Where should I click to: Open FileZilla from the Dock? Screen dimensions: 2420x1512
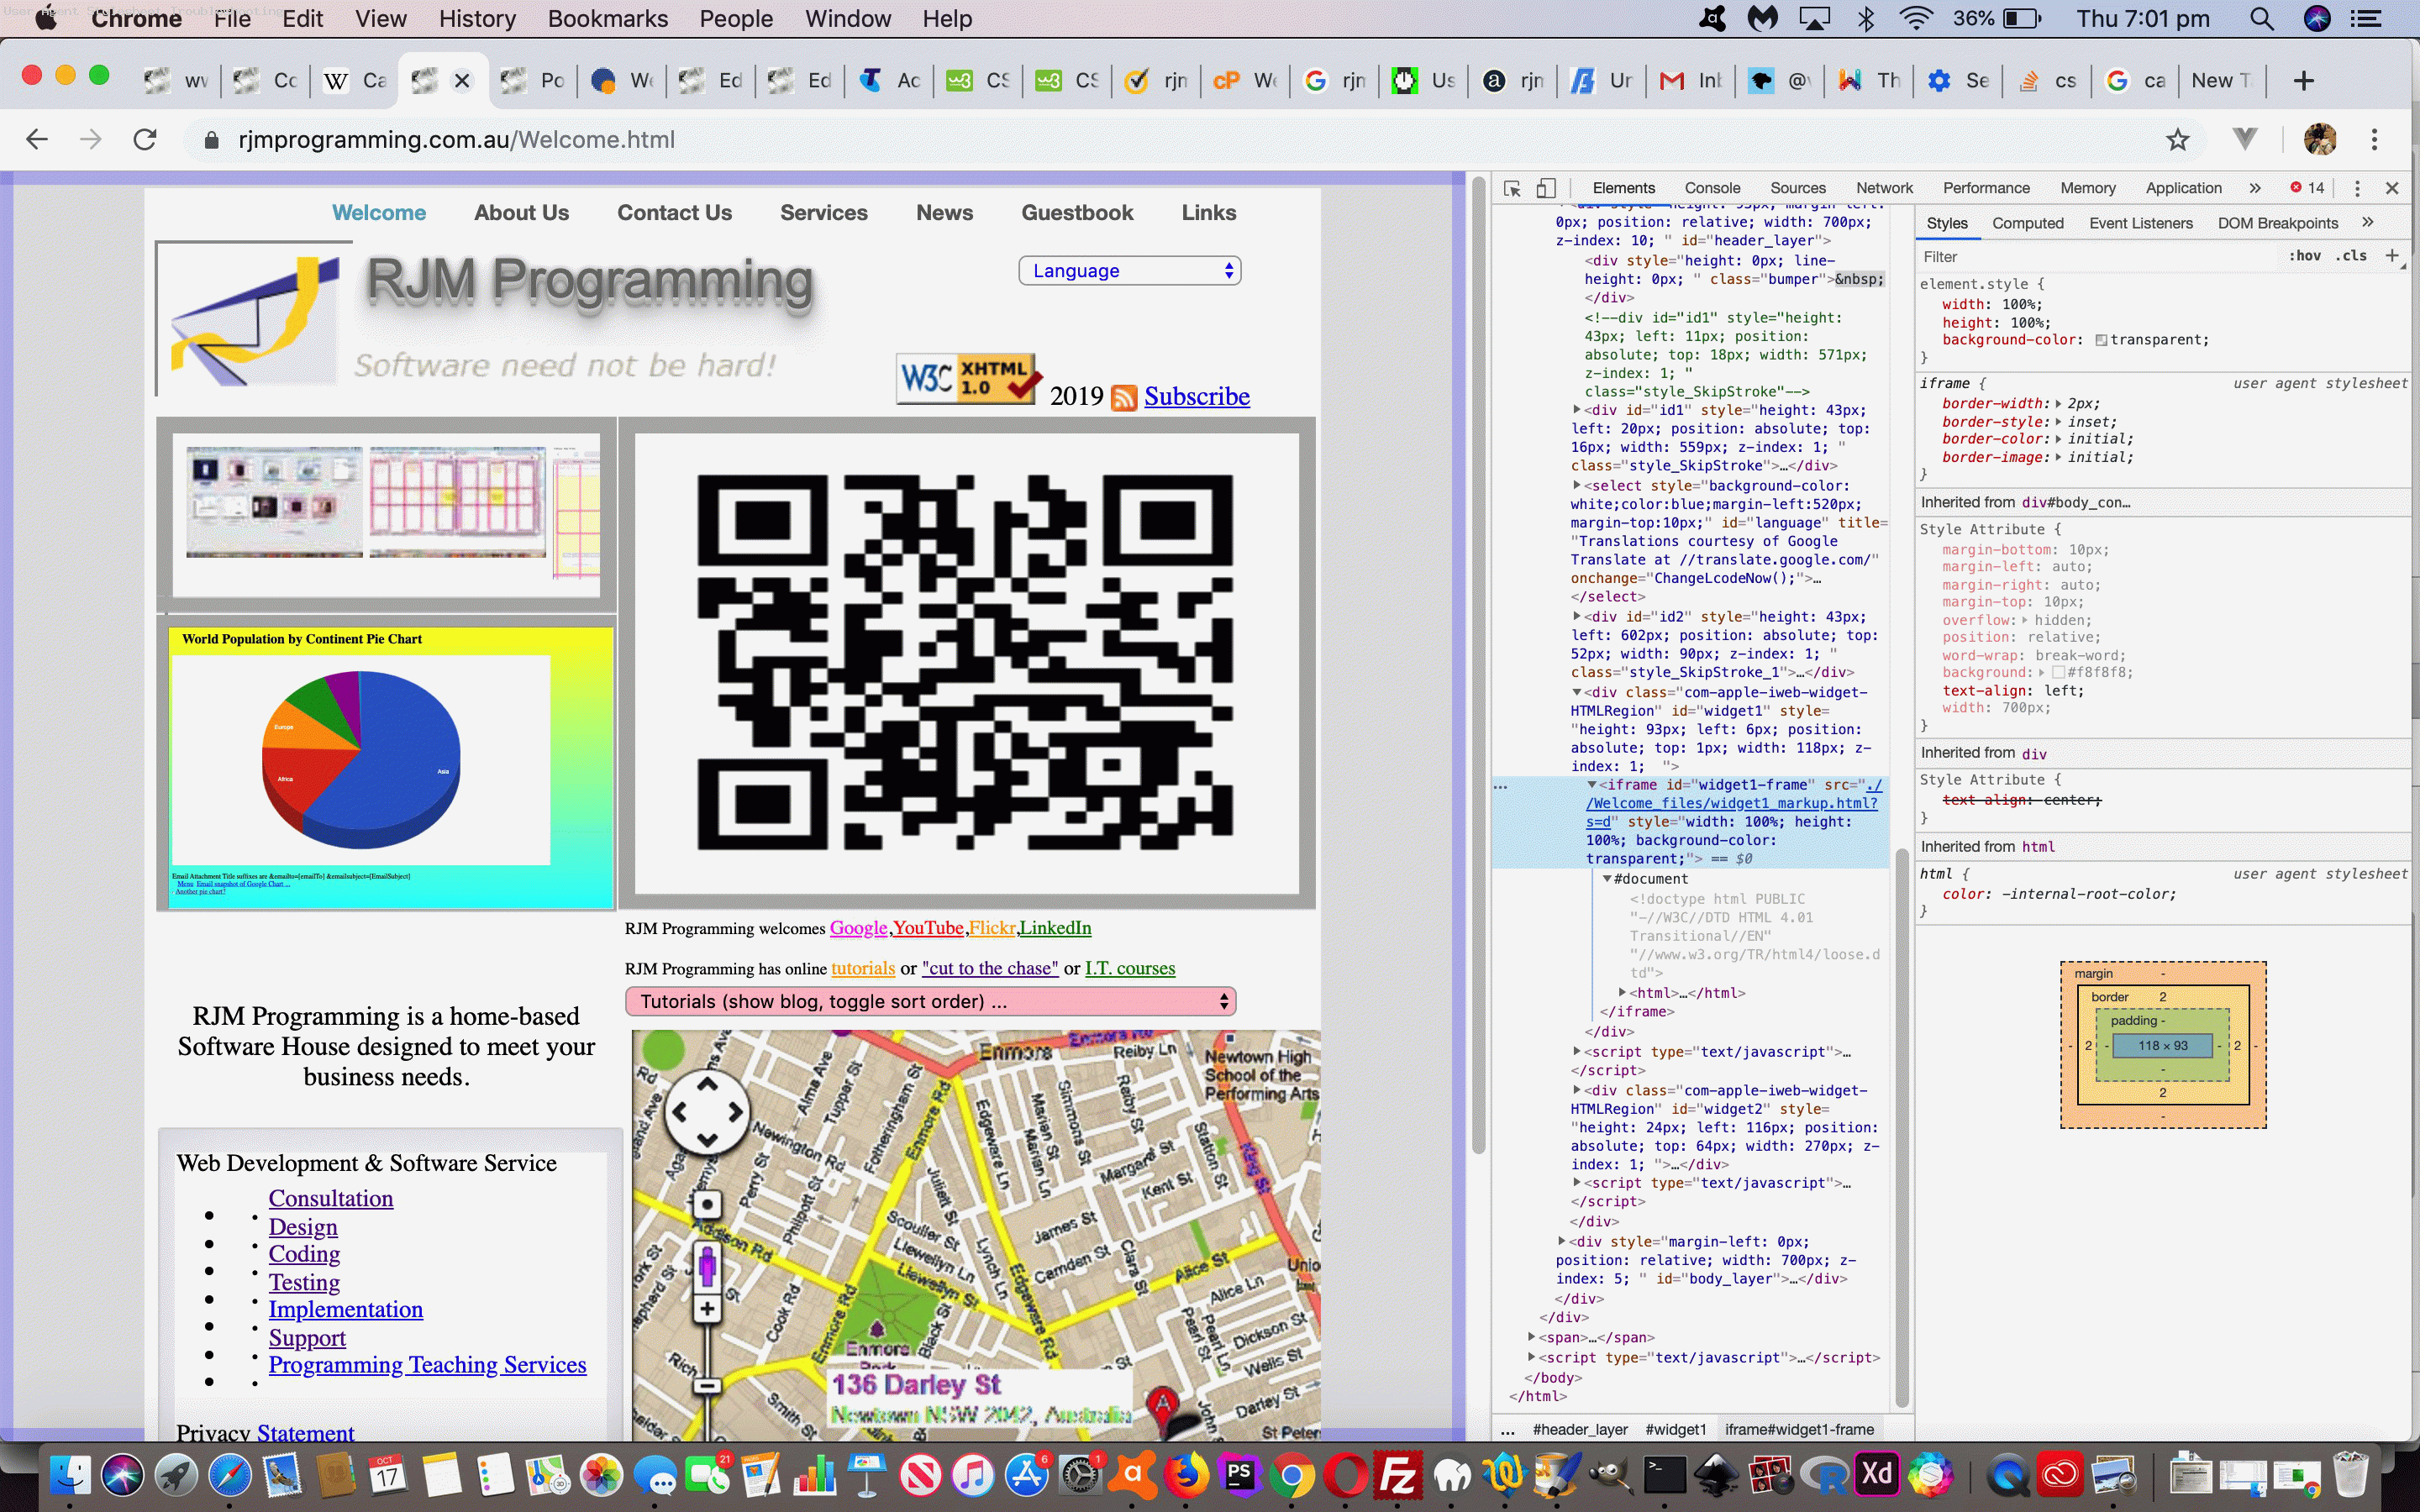pos(1397,1475)
